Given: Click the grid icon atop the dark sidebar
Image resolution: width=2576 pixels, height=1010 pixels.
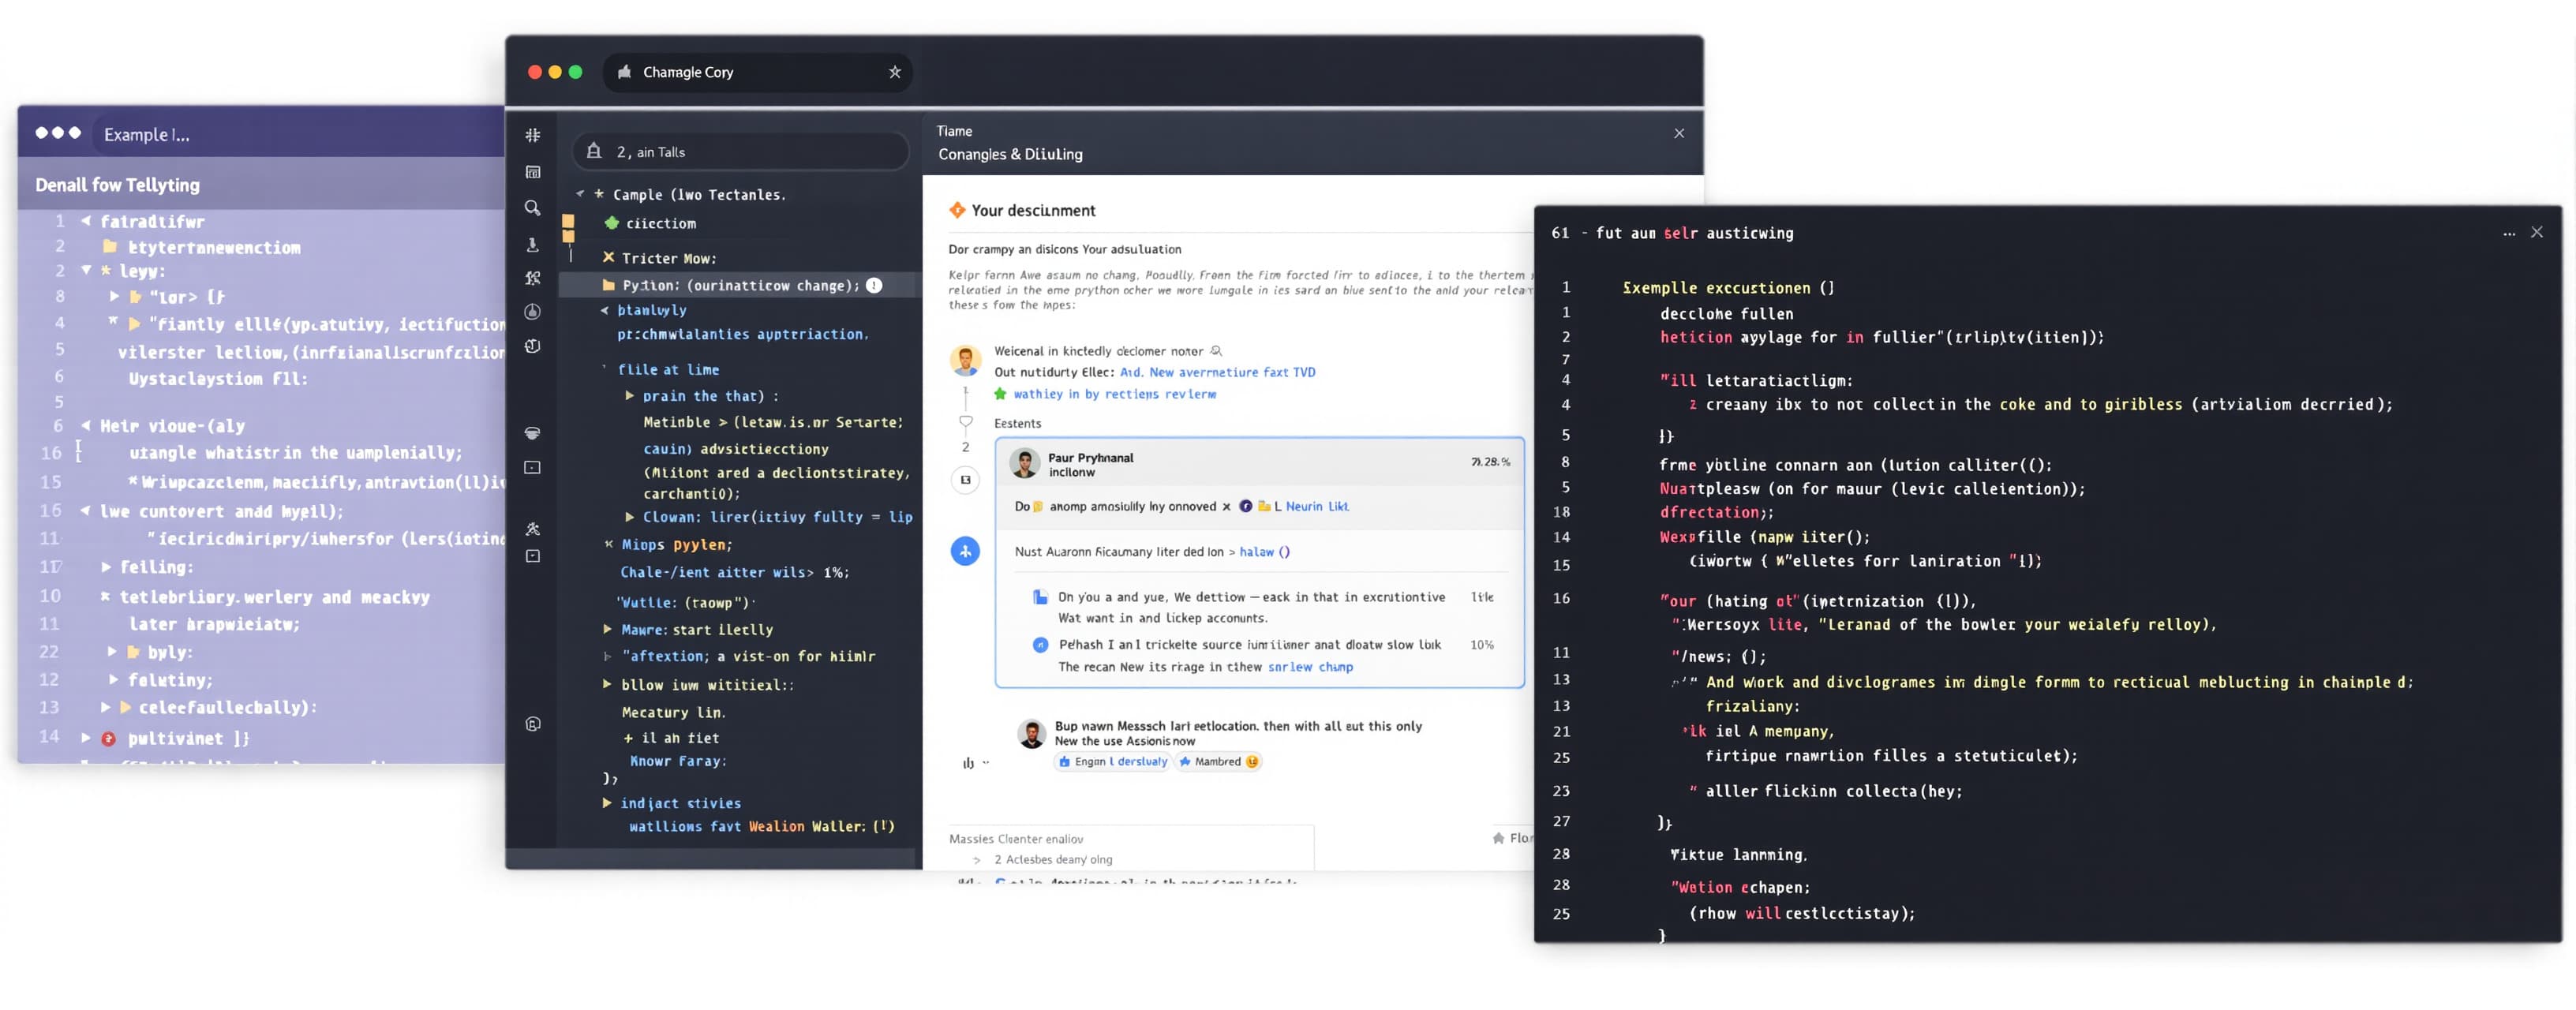Looking at the screenshot, I should click(533, 135).
